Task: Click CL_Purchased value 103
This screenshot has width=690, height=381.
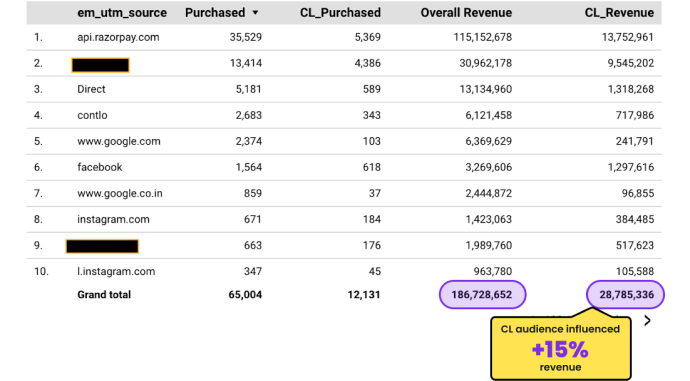Action: 372,141
